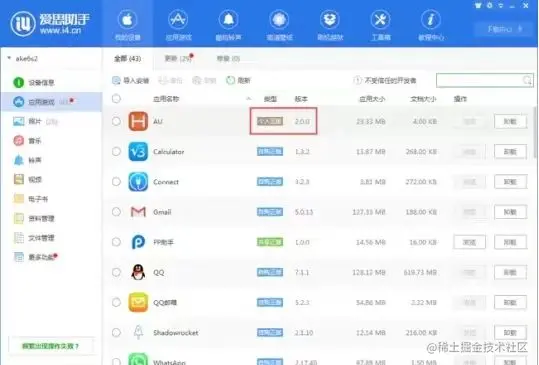
Task: Select the QQ row checkbox
Action: (x=116, y=272)
